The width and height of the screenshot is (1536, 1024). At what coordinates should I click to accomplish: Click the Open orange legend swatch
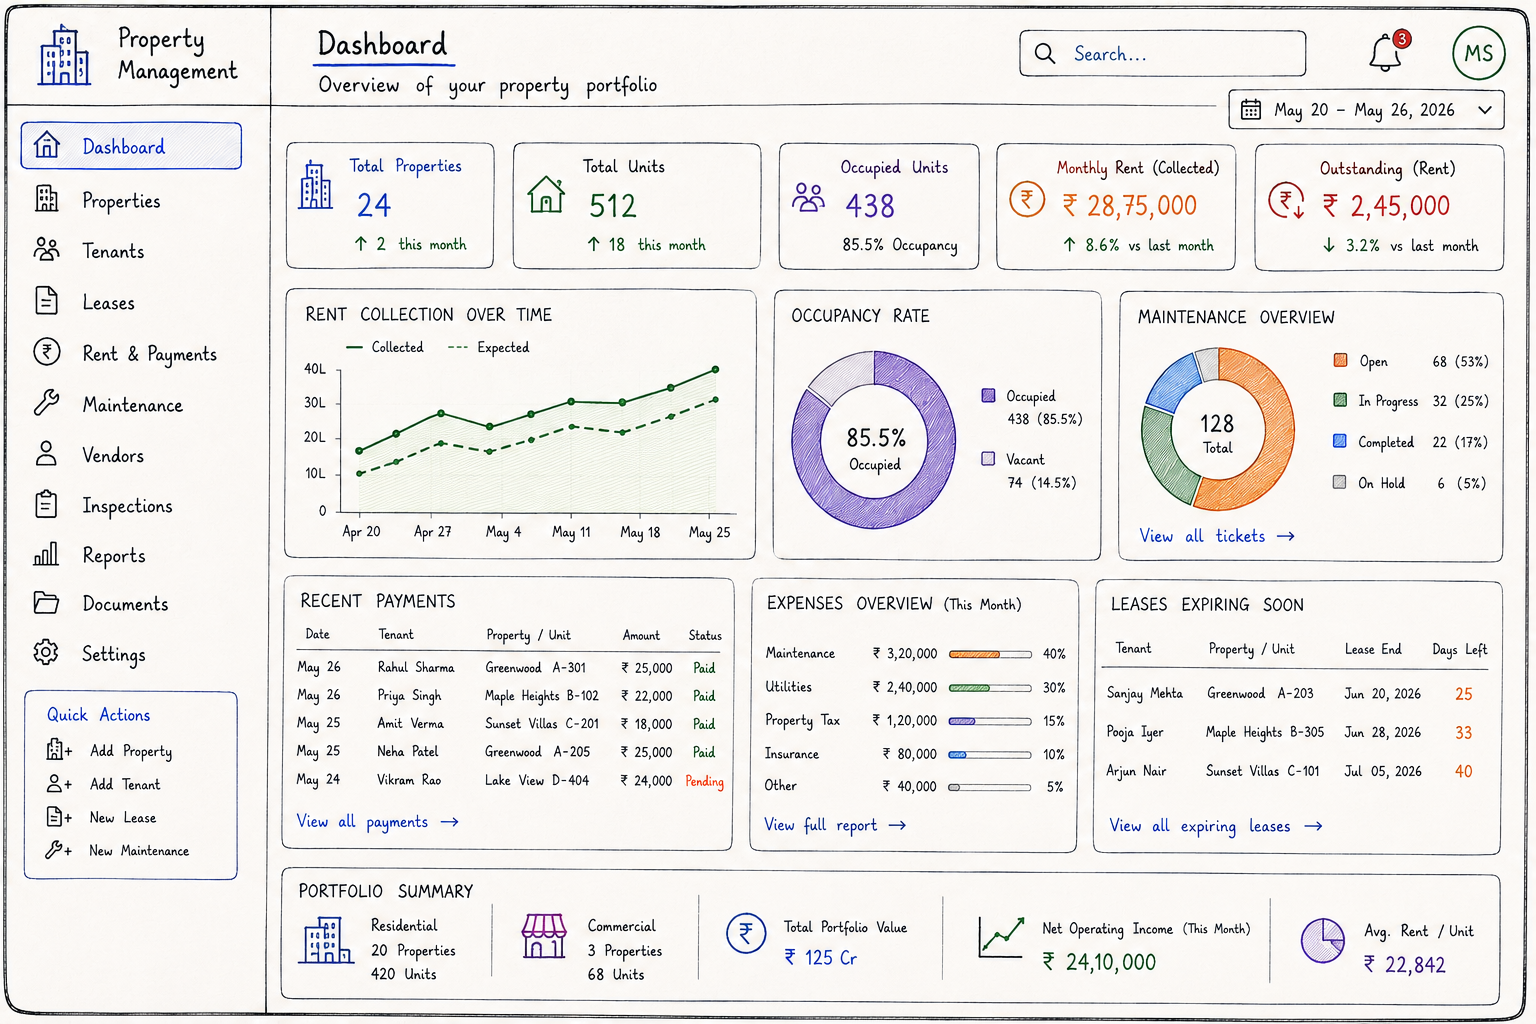[1340, 360]
